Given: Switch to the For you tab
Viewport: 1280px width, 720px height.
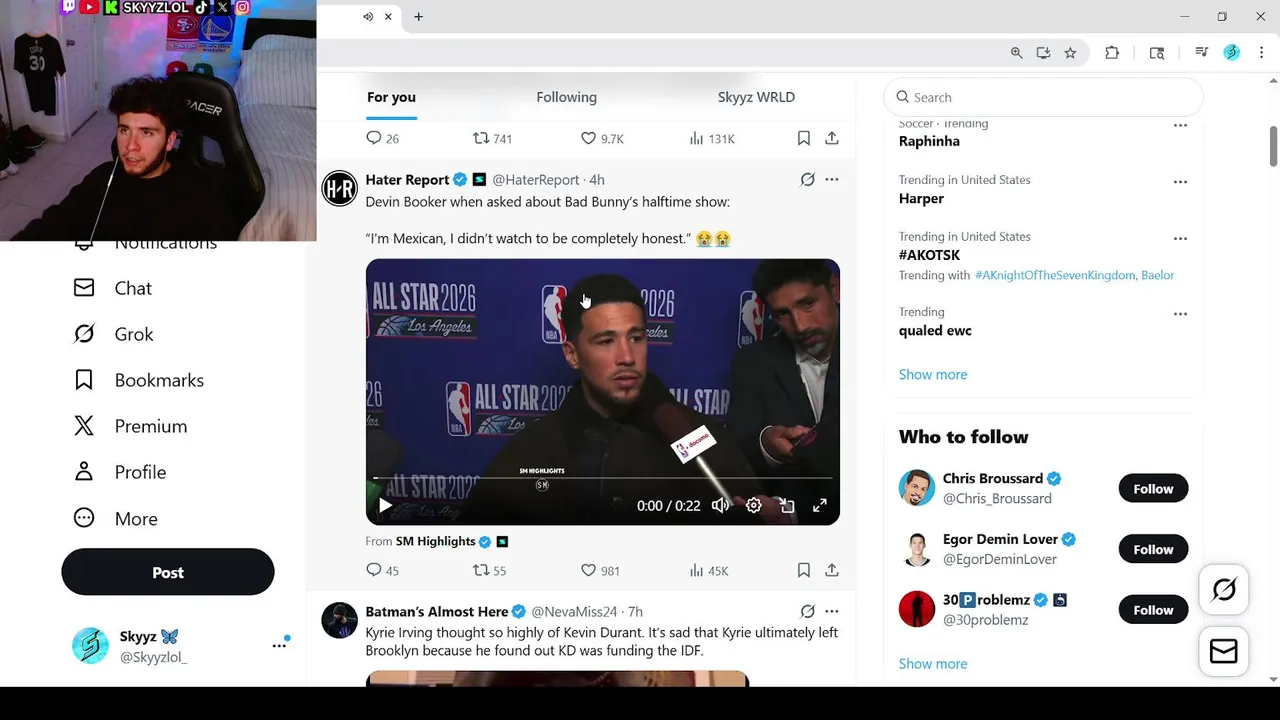Looking at the screenshot, I should 391,97.
